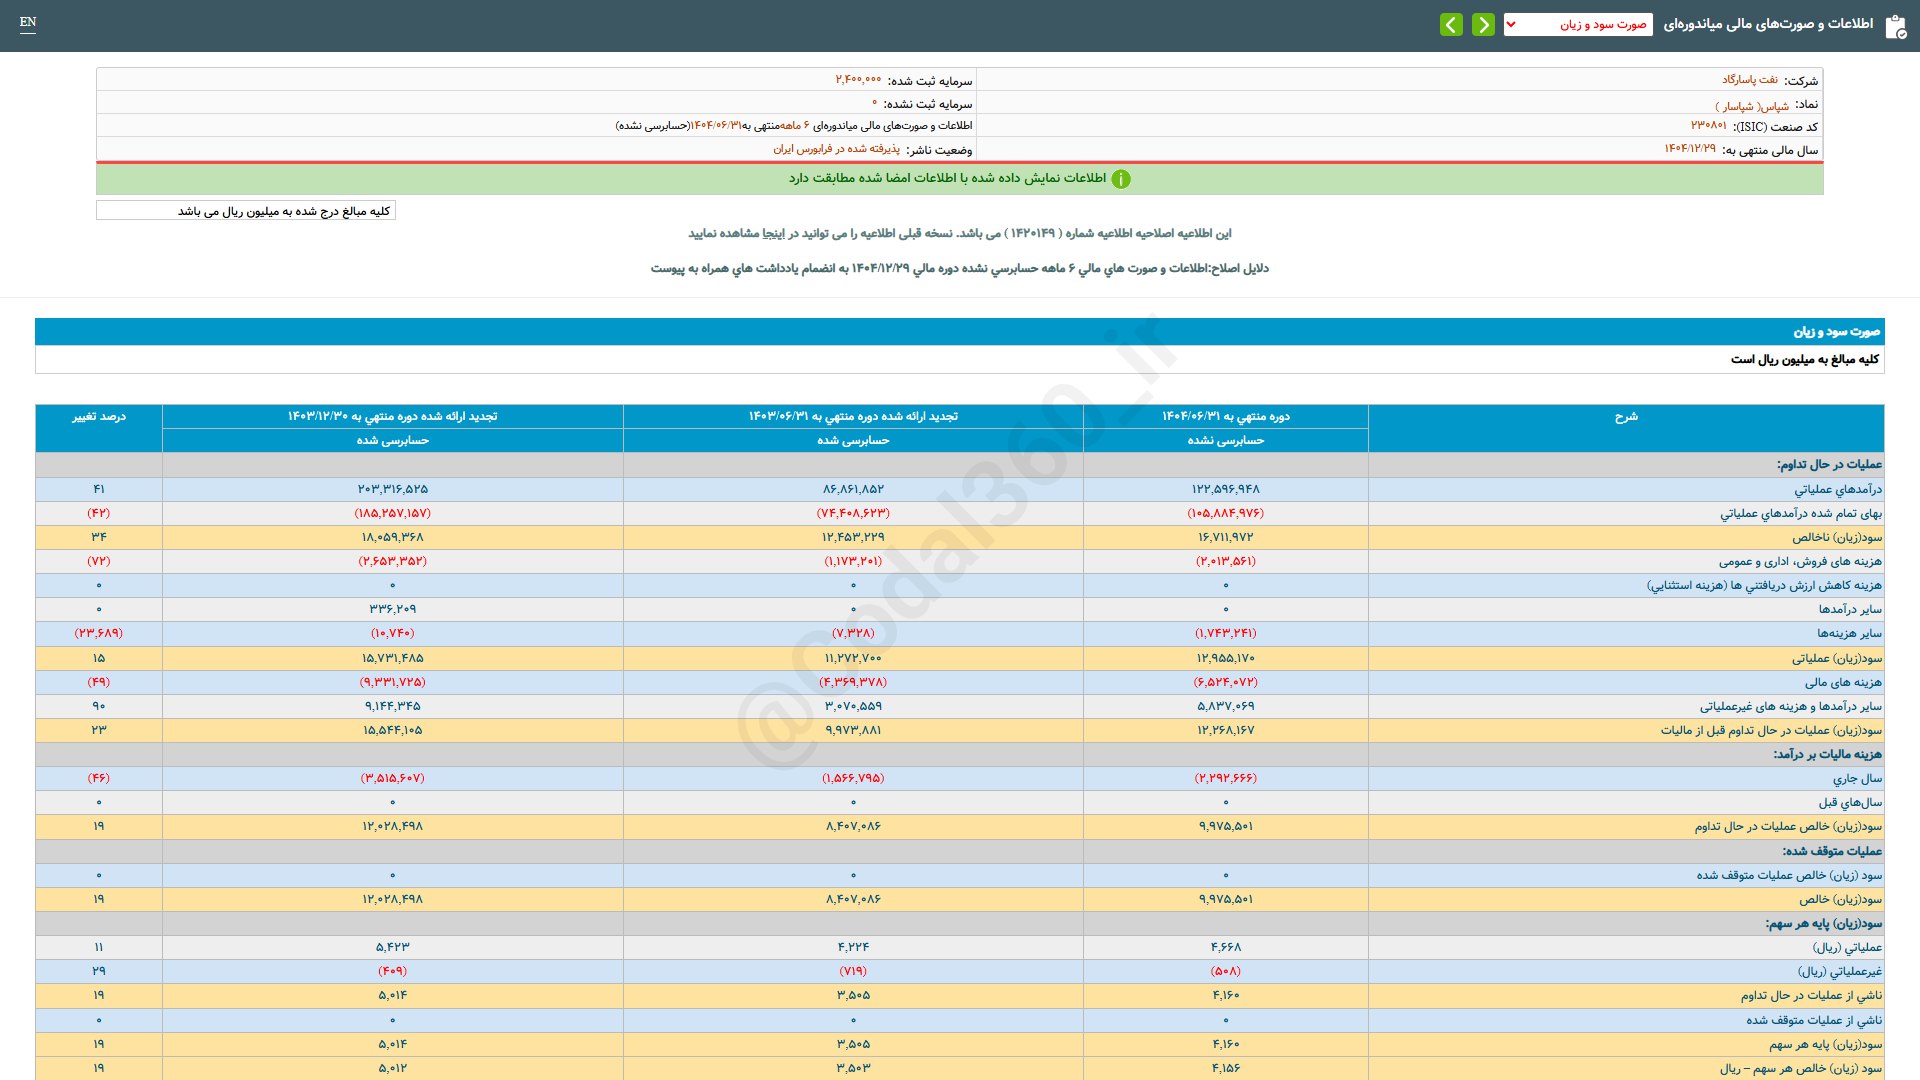This screenshot has height=1080, width=1920.
Task: Open the نفت پاسارگاد company link
Action: point(1749,80)
